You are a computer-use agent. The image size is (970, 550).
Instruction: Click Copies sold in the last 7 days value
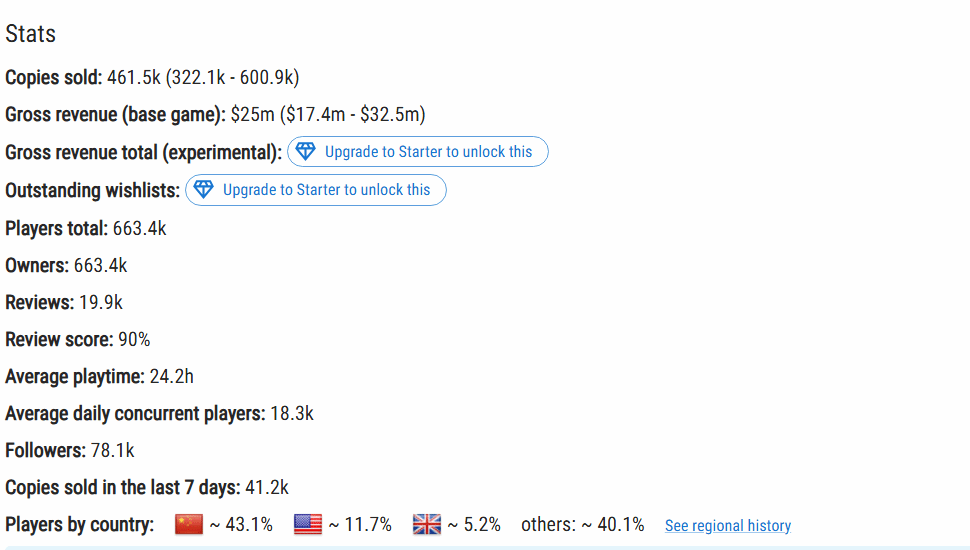(x=267, y=488)
